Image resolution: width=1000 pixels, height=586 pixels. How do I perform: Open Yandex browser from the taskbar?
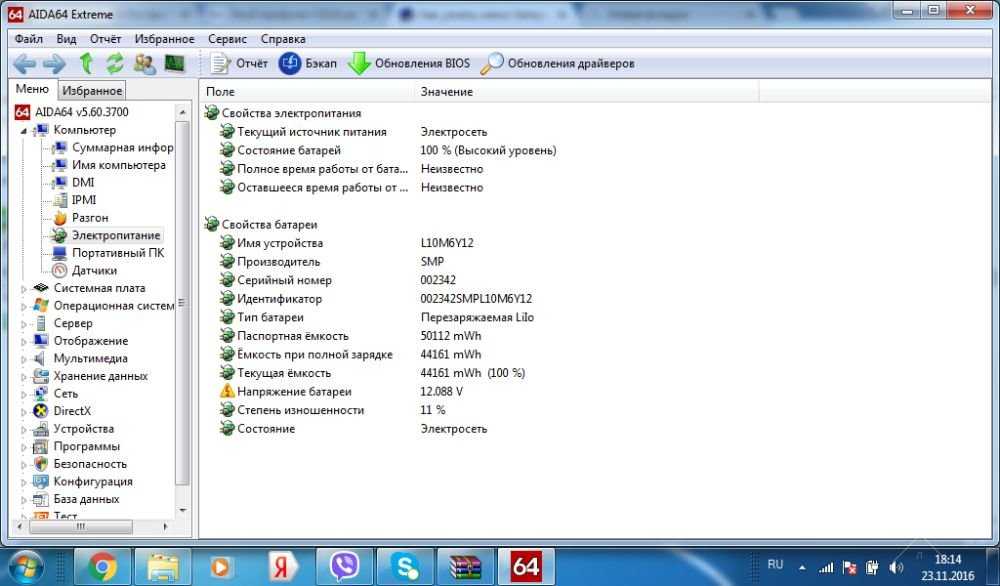tap(284, 566)
